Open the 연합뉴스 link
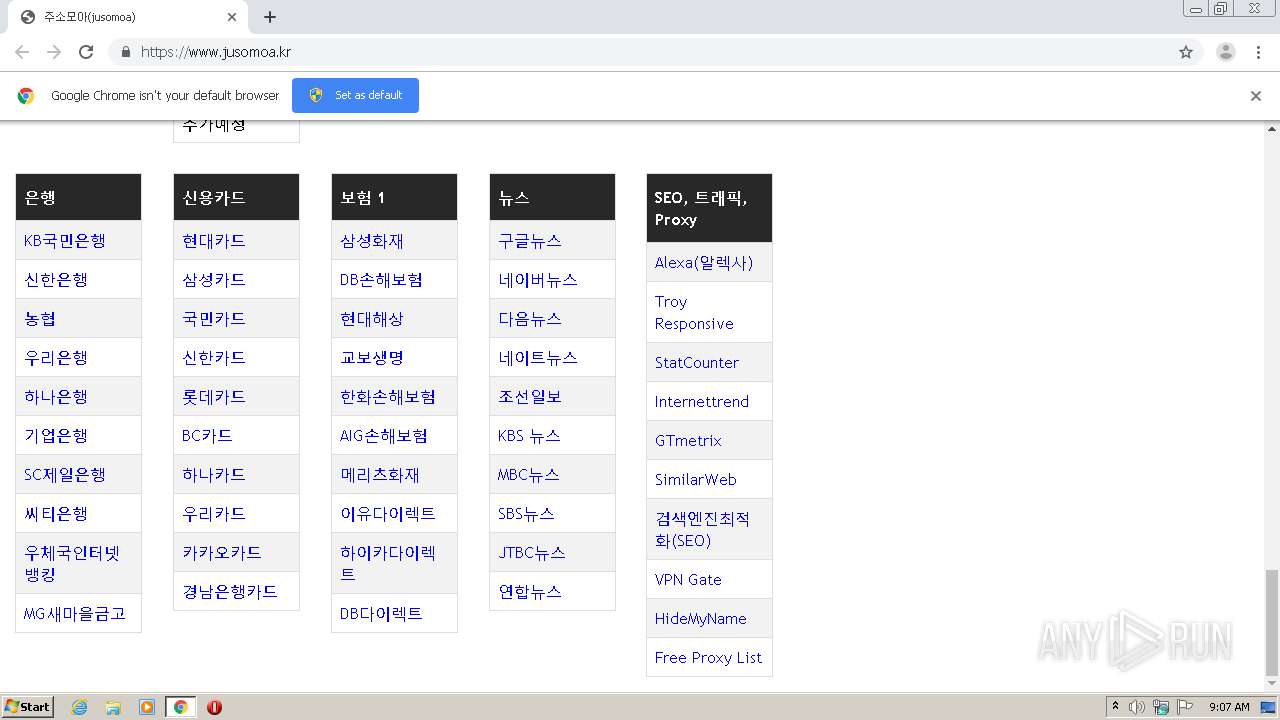Viewport: 1280px width, 720px height. tap(530, 592)
